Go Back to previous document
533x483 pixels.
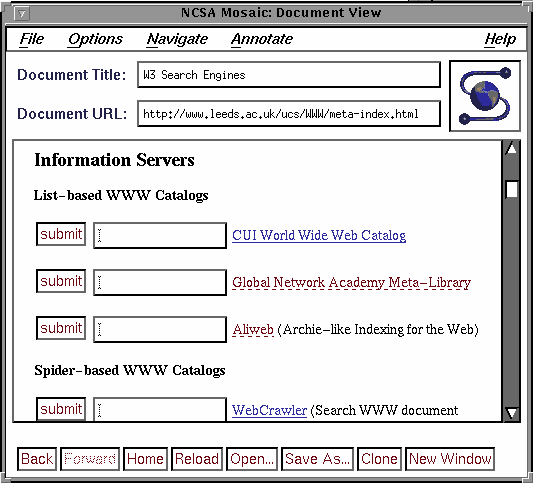(37, 459)
